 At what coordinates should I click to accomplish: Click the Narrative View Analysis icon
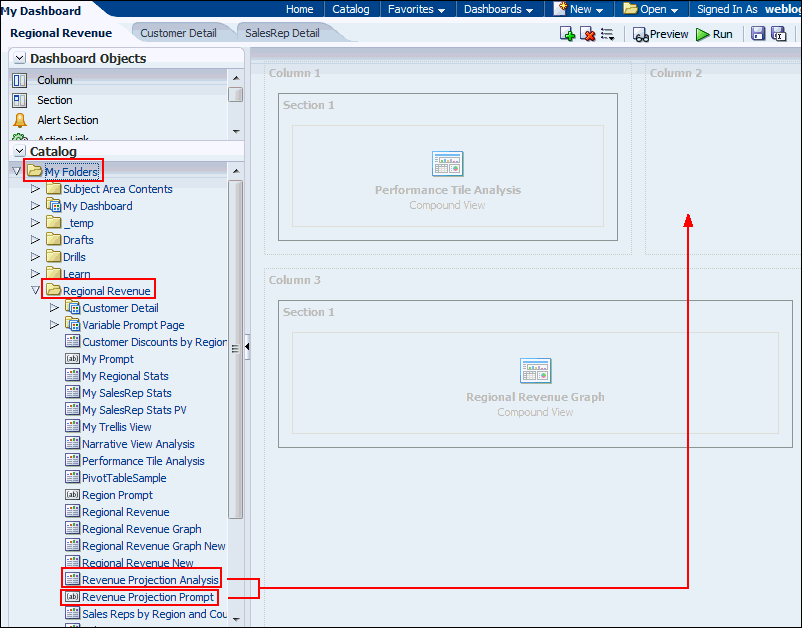73,443
